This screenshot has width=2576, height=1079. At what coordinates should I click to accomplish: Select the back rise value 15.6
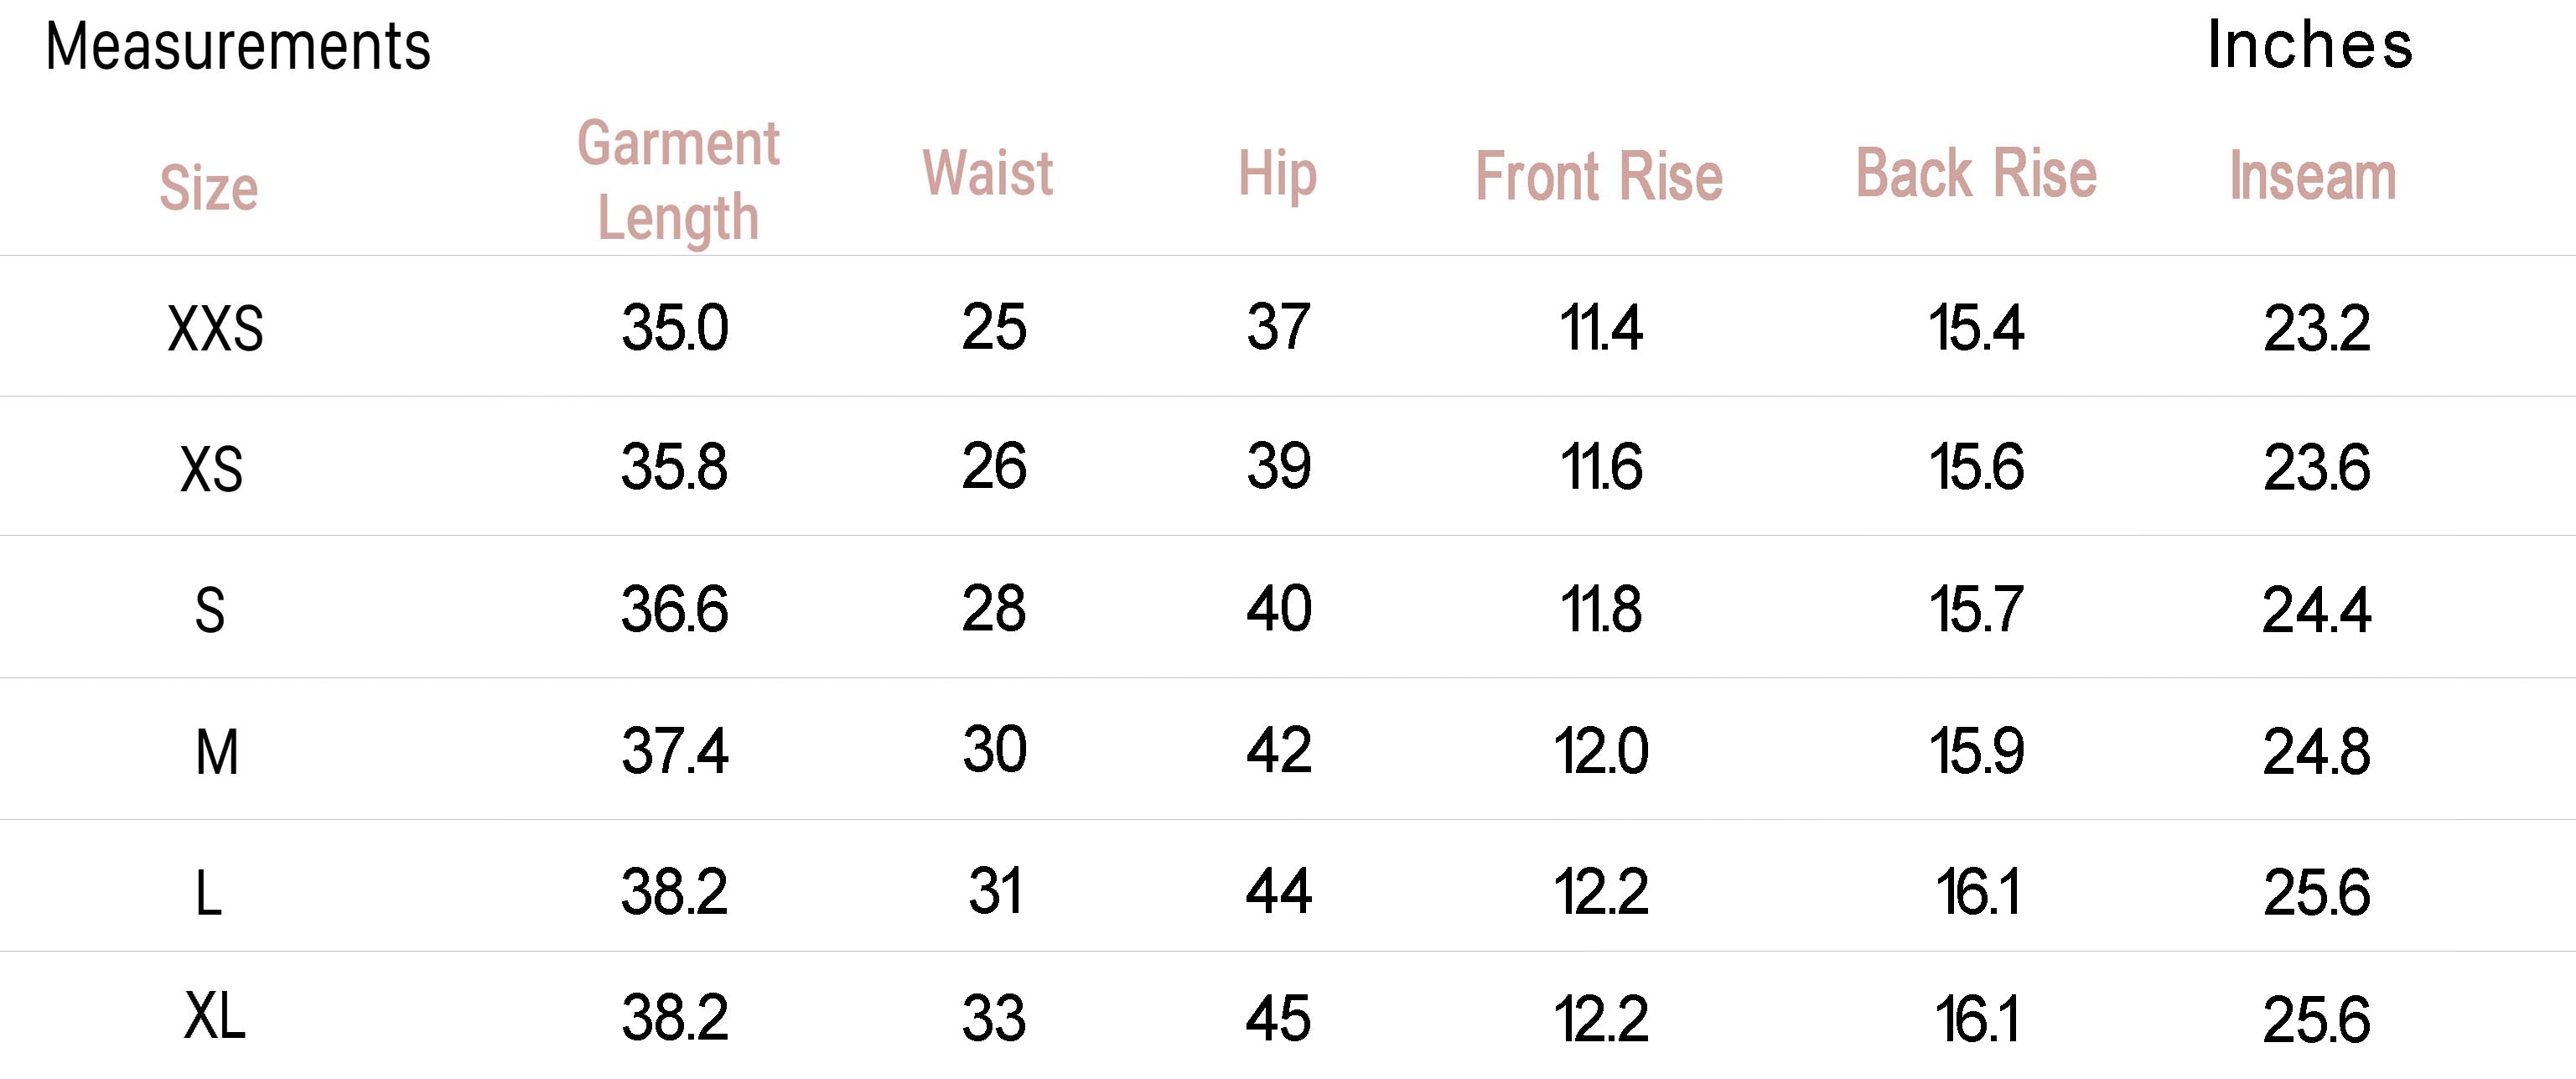coord(1976,468)
